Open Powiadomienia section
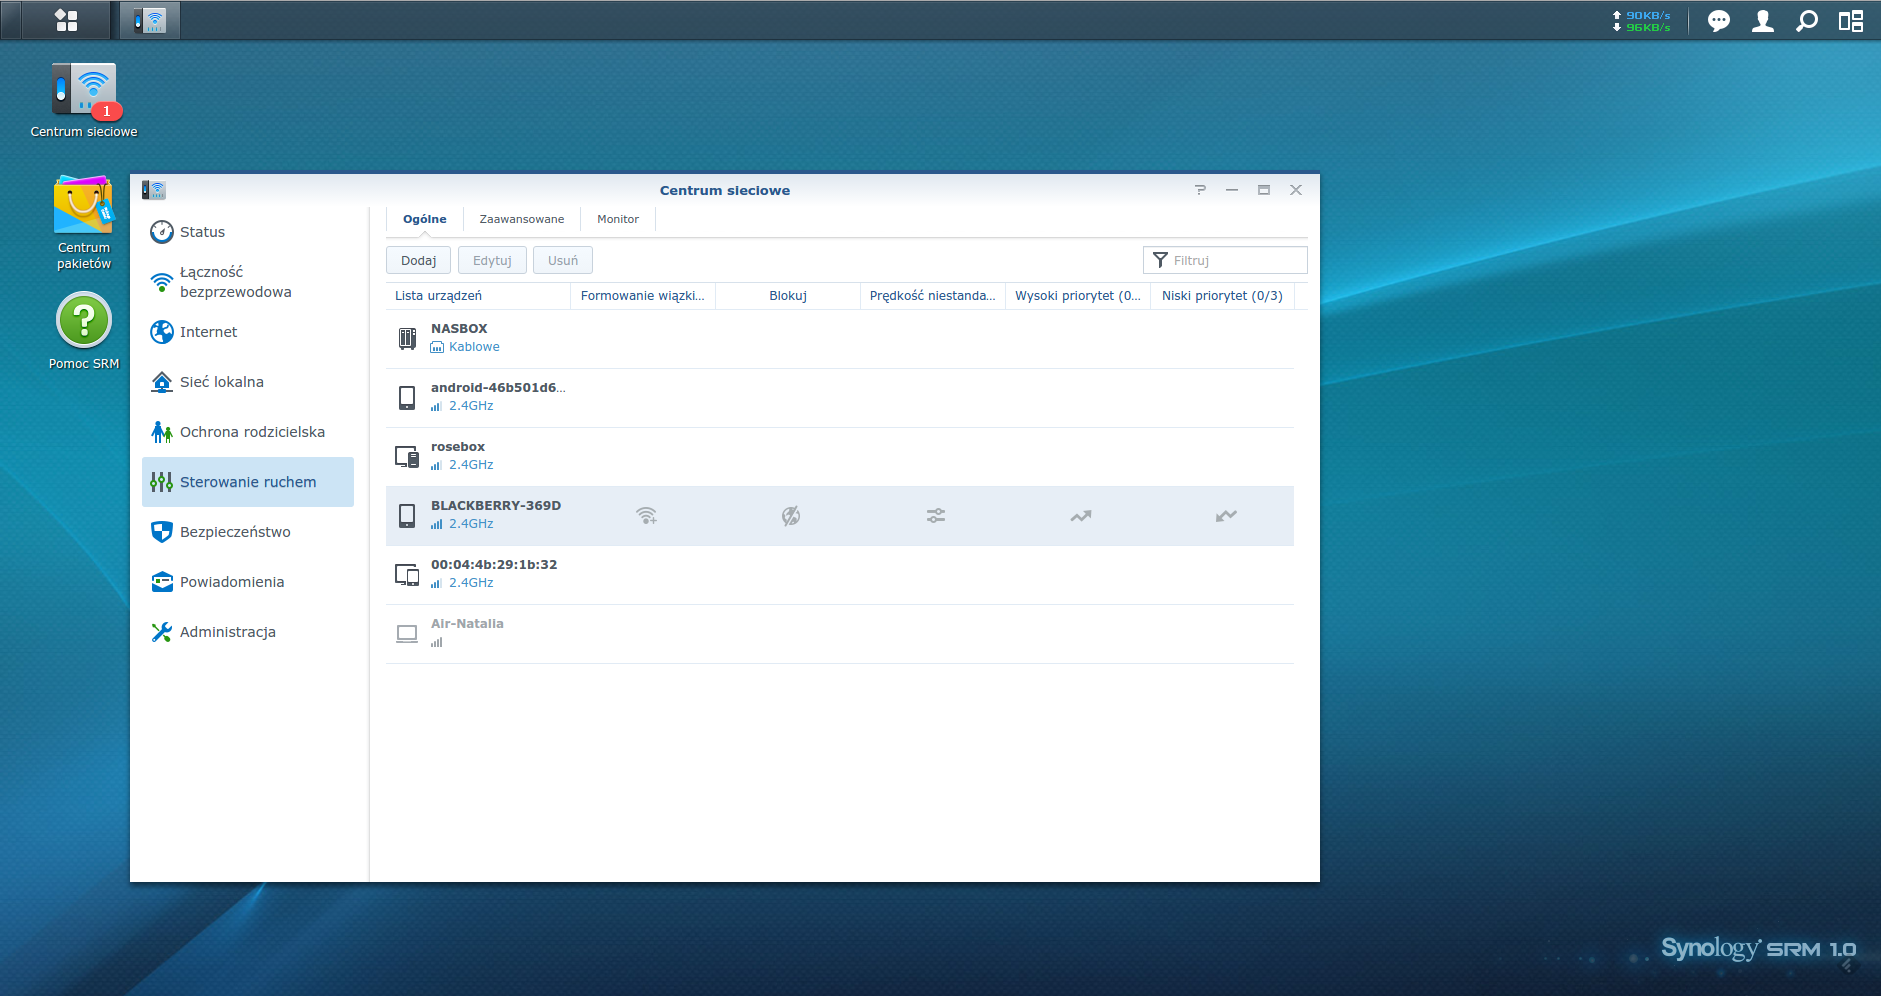 pos(248,582)
